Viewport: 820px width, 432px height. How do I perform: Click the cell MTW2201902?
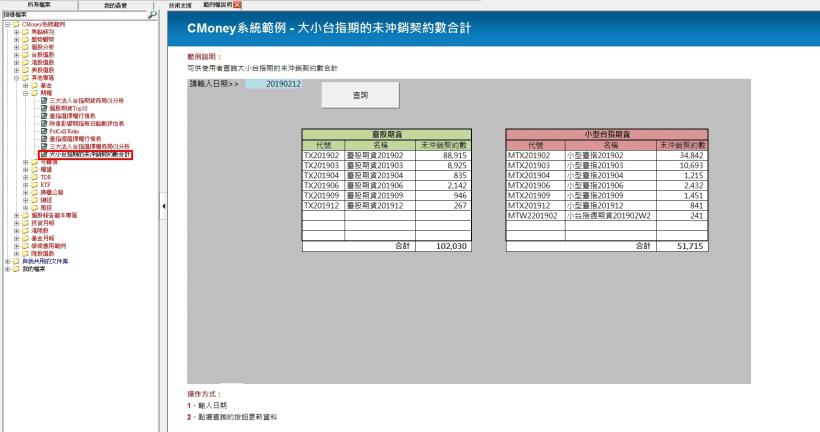[x=536, y=215]
